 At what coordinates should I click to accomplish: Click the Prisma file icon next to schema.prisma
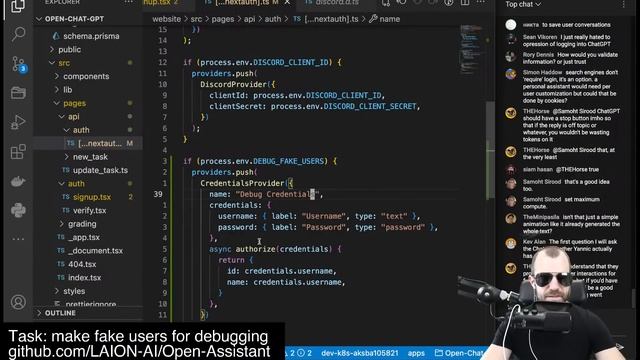(x=56, y=36)
